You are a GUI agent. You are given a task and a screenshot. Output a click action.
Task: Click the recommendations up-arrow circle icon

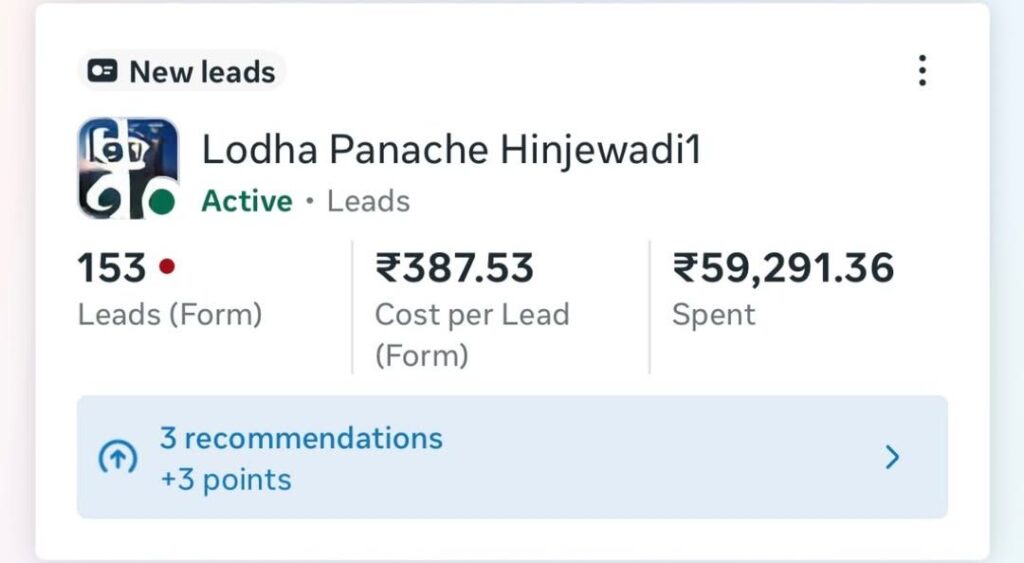(x=117, y=458)
